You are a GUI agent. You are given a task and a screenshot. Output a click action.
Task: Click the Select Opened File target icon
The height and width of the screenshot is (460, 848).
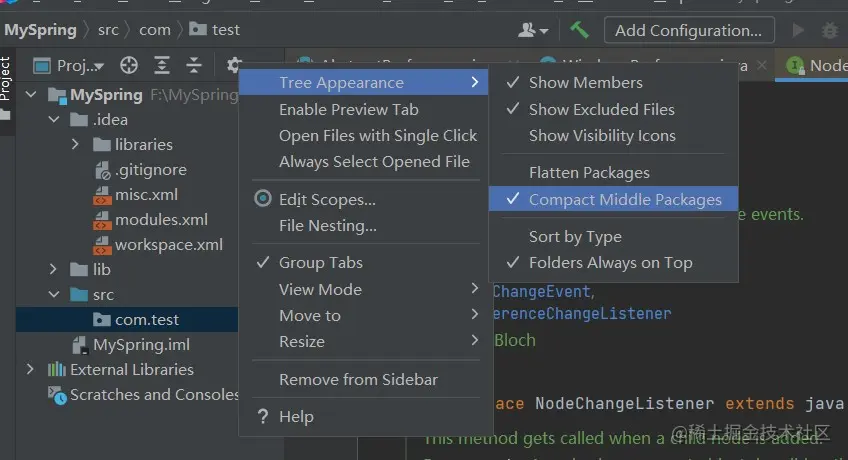(129, 66)
